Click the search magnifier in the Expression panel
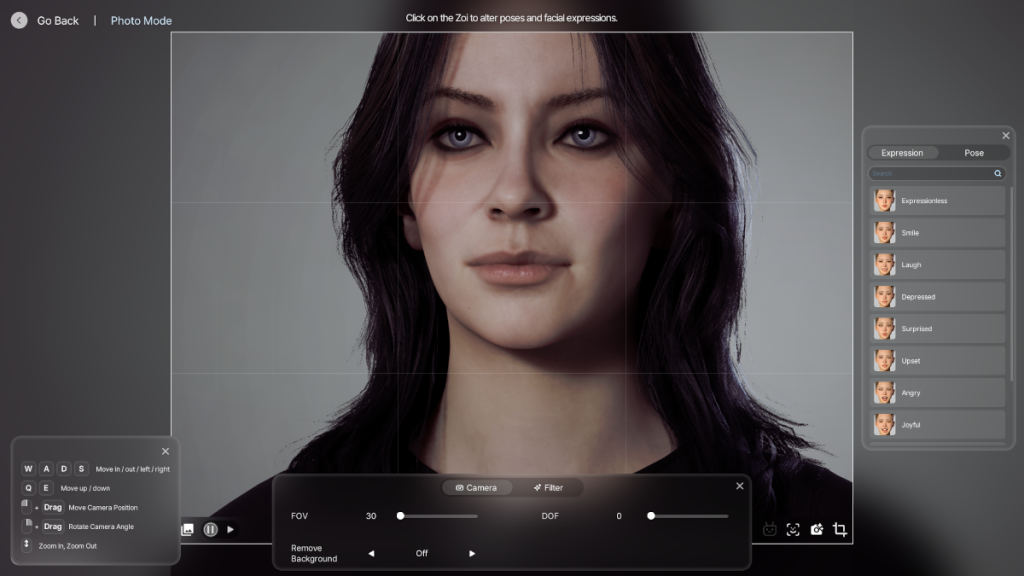Viewport: 1024px width, 576px height. coord(997,173)
